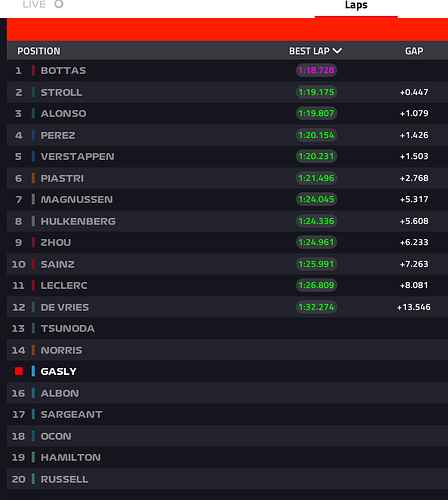The height and width of the screenshot is (500, 448).
Task: Select the highlighted GASLY row
Action: click(x=227, y=371)
